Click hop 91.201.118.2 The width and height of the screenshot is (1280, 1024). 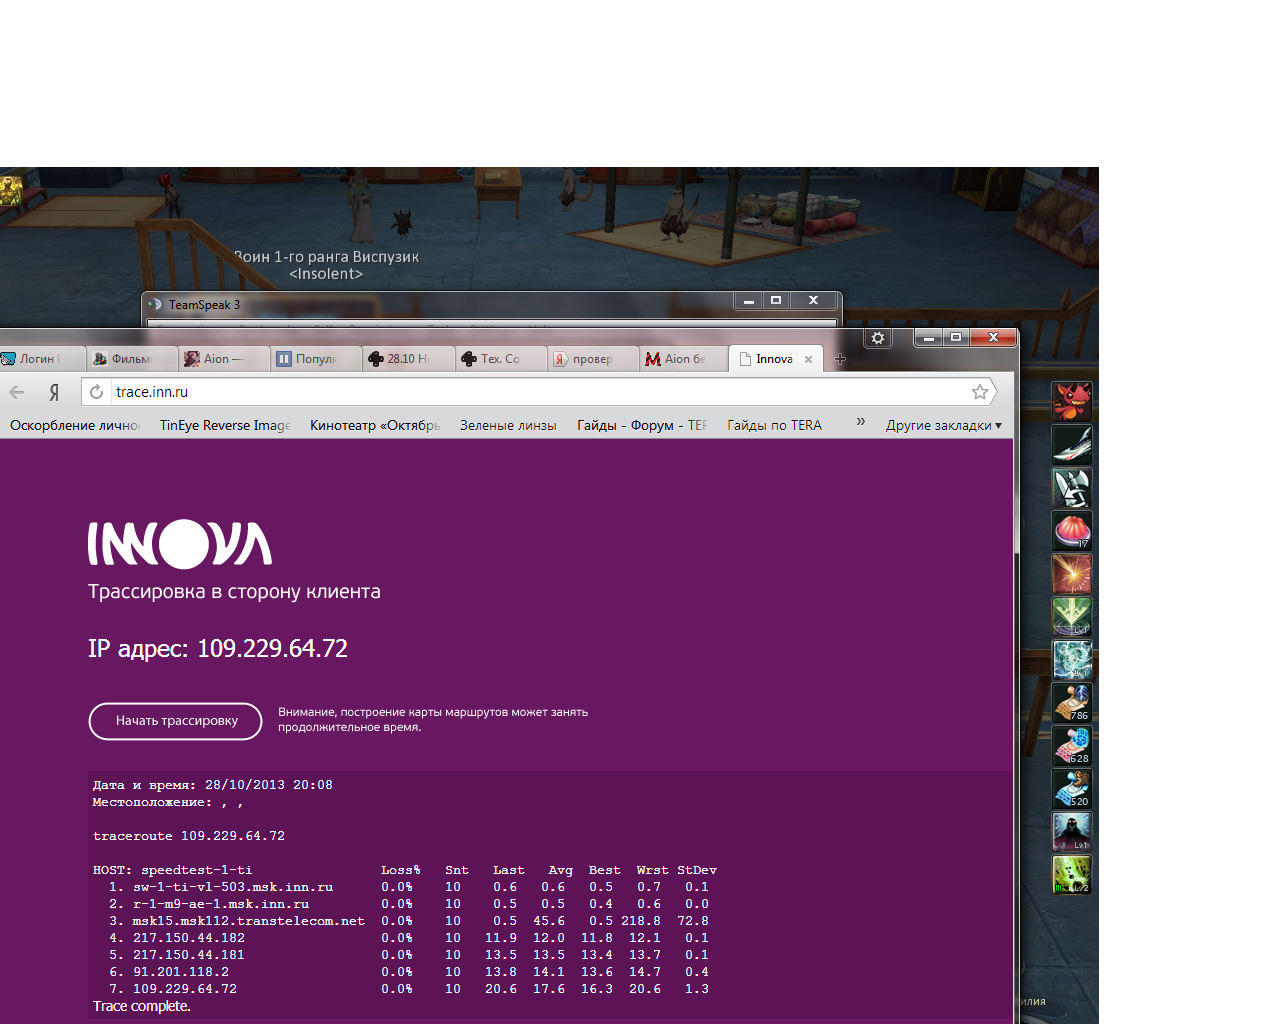pyautogui.click(x=181, y=972)
